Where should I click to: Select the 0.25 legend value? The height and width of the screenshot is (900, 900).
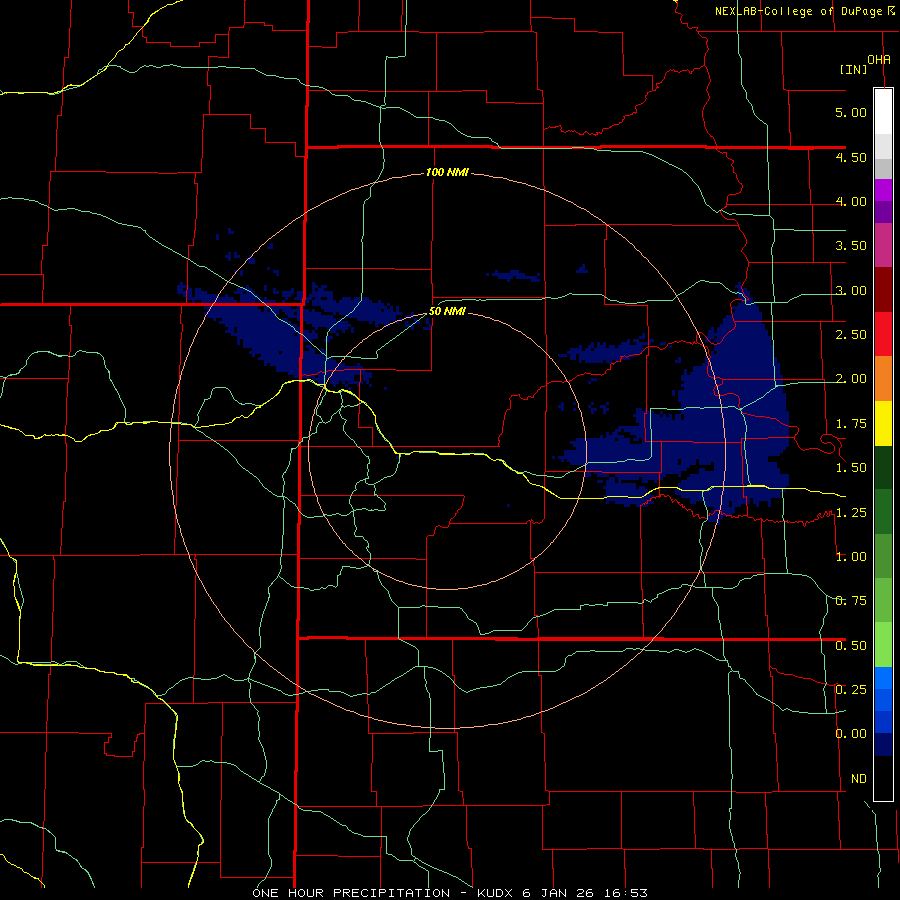851,690
